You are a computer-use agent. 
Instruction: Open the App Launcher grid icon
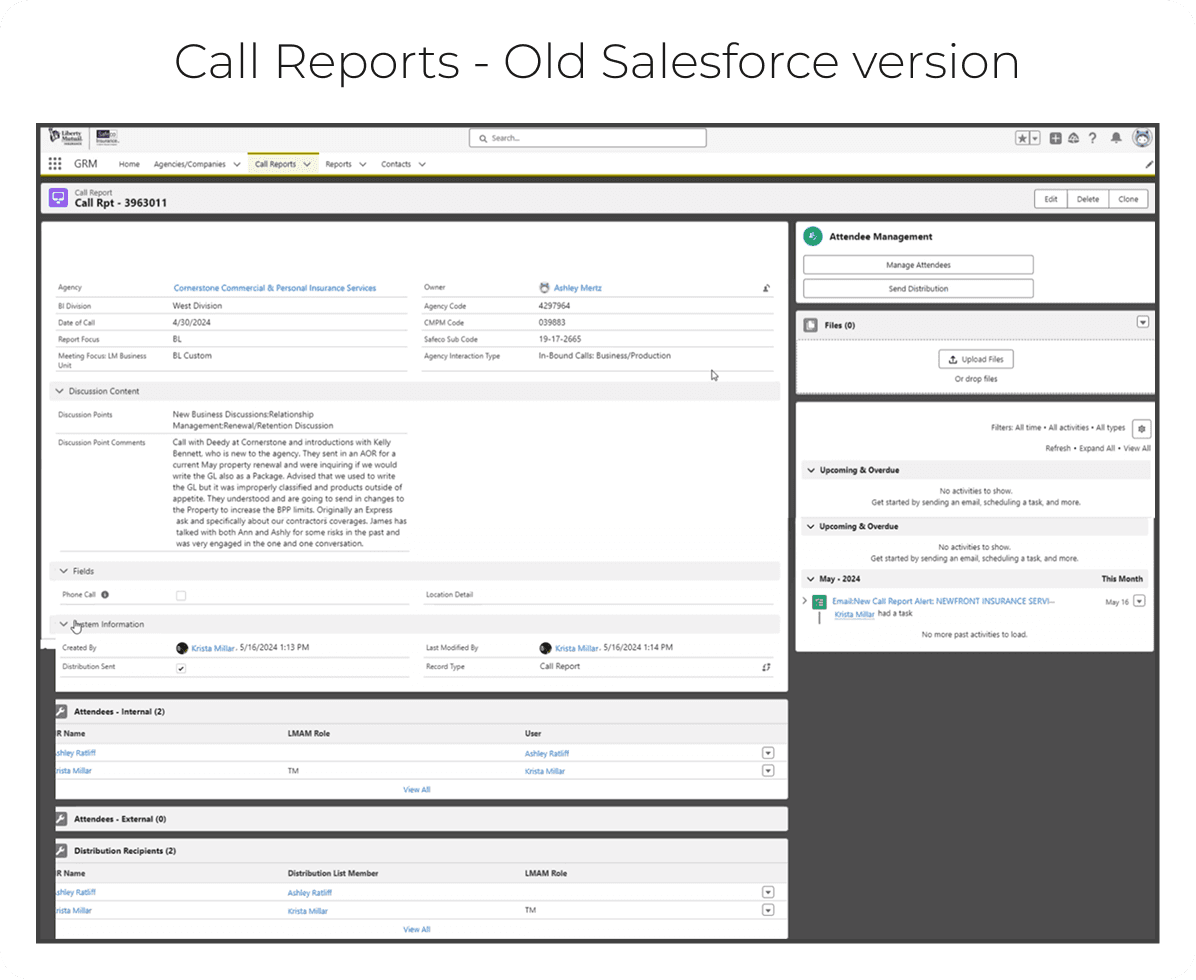click(55, 164)
